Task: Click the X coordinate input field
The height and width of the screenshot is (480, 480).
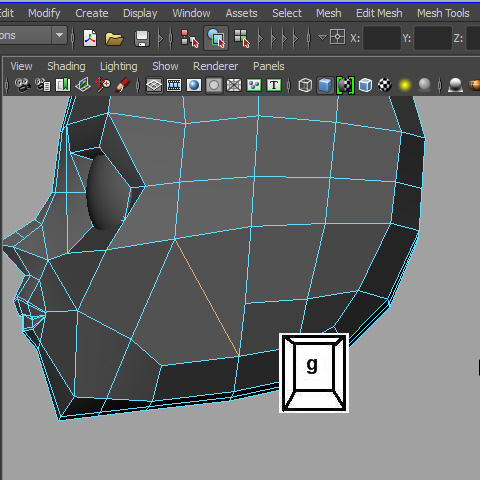Action: click(382, 38)
